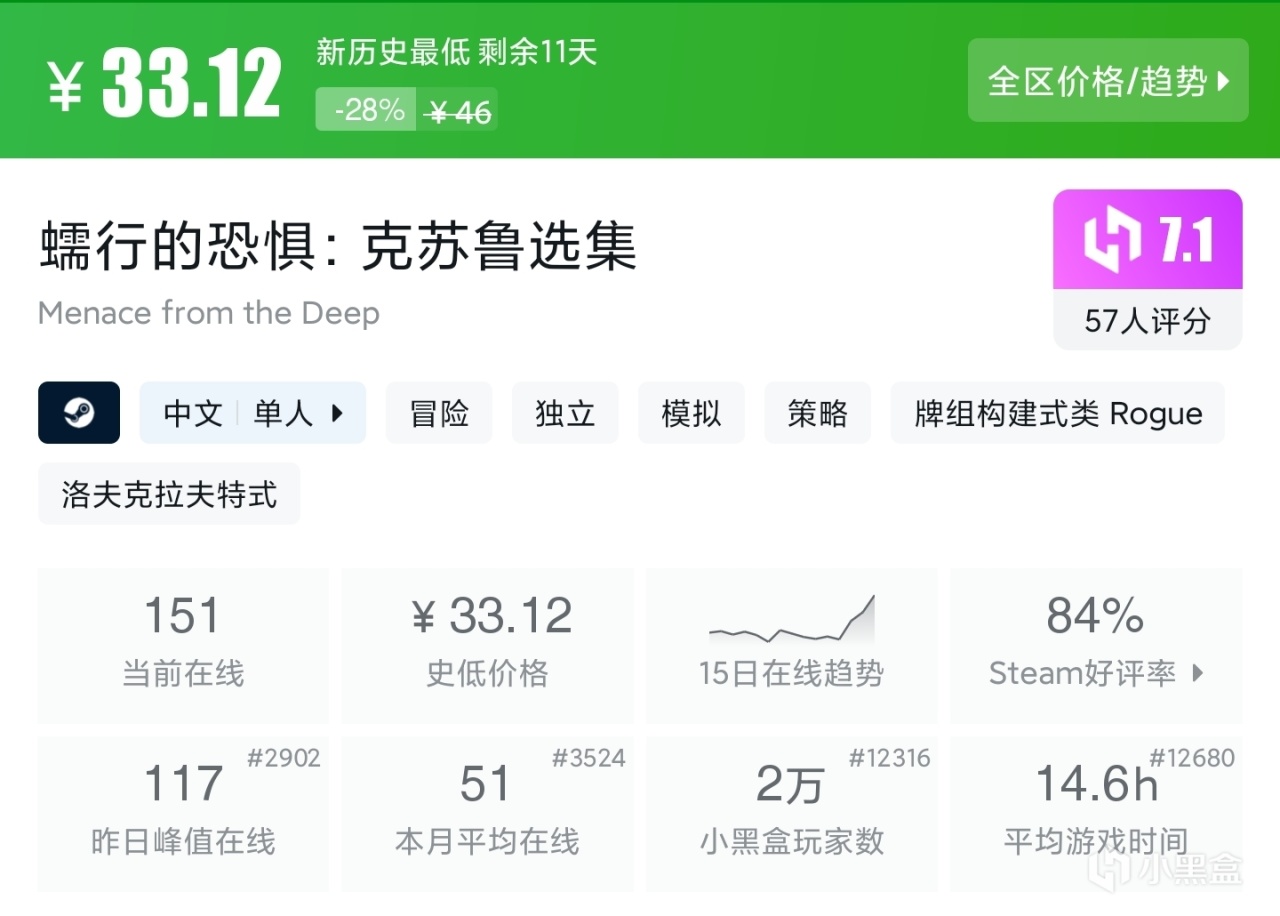Viewport: 1280px width, 916px height.
Task: Select the 冒险 adventure tag
Action: coord(439,412)
